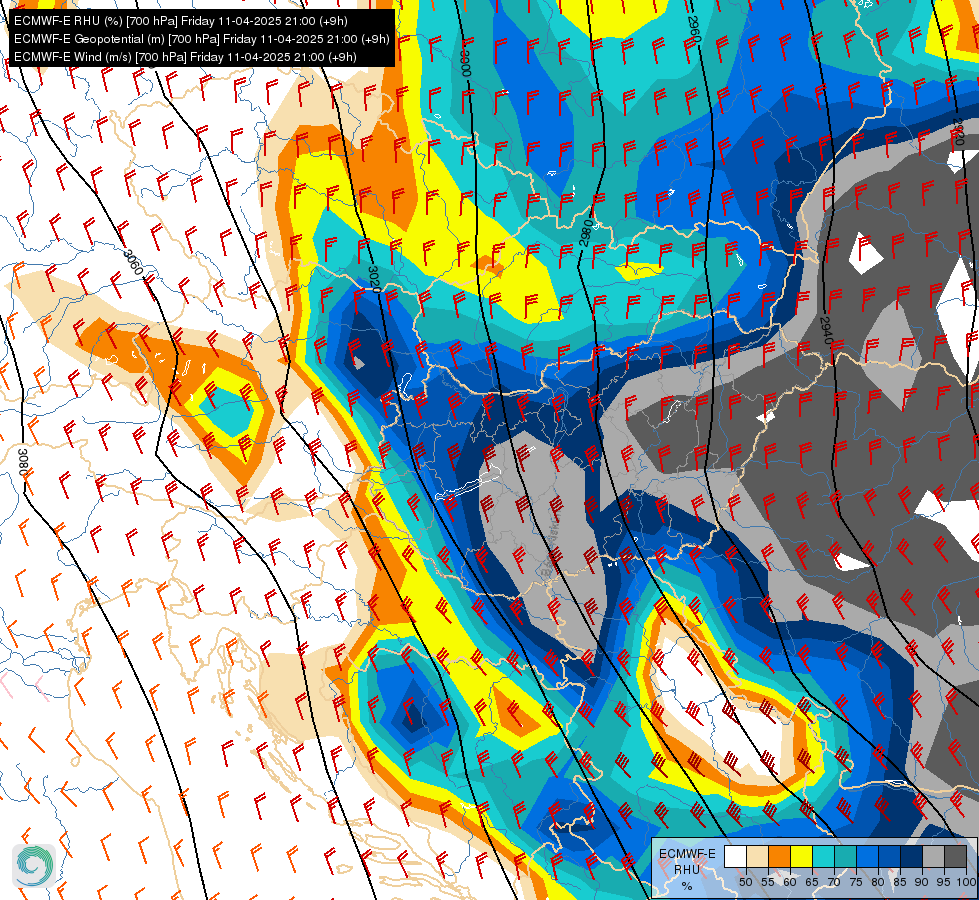
Task: Click the ECMWF-E Geopotential (m) title line
Action: pyautogui.click(x=202, y=39)
